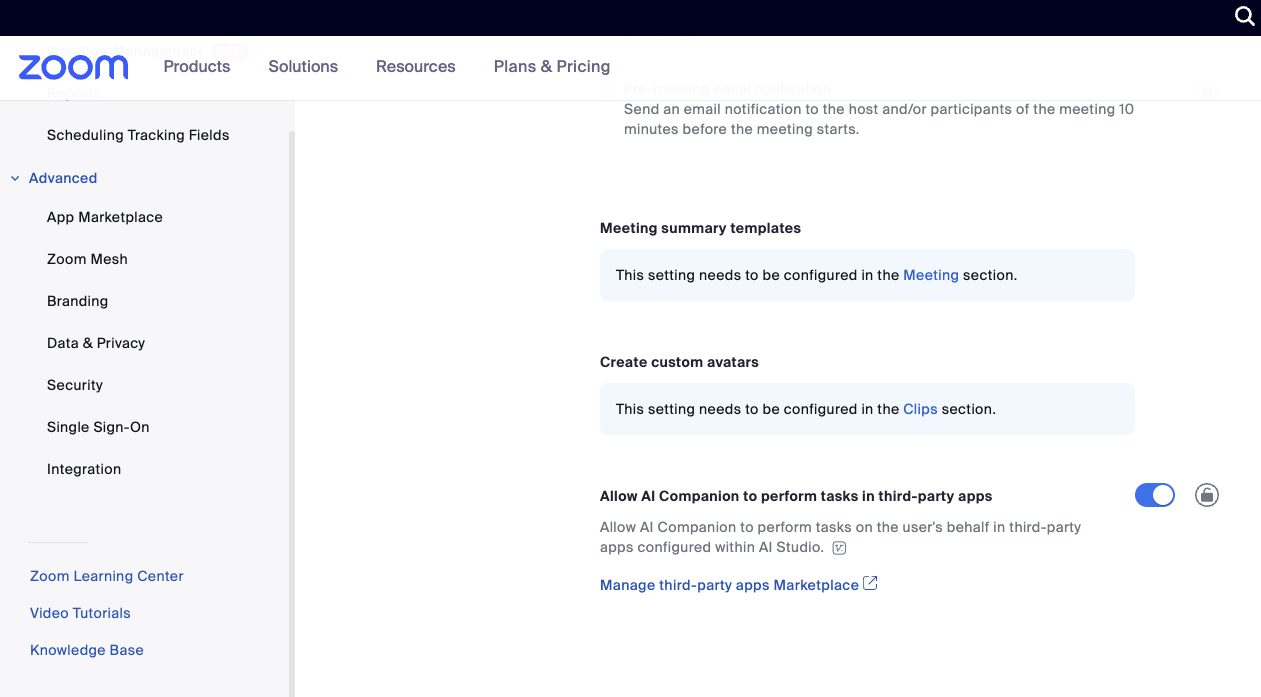Disable AI Companion third-party apps toggle
The image size is (1261, 697).
click(1154, 495)
